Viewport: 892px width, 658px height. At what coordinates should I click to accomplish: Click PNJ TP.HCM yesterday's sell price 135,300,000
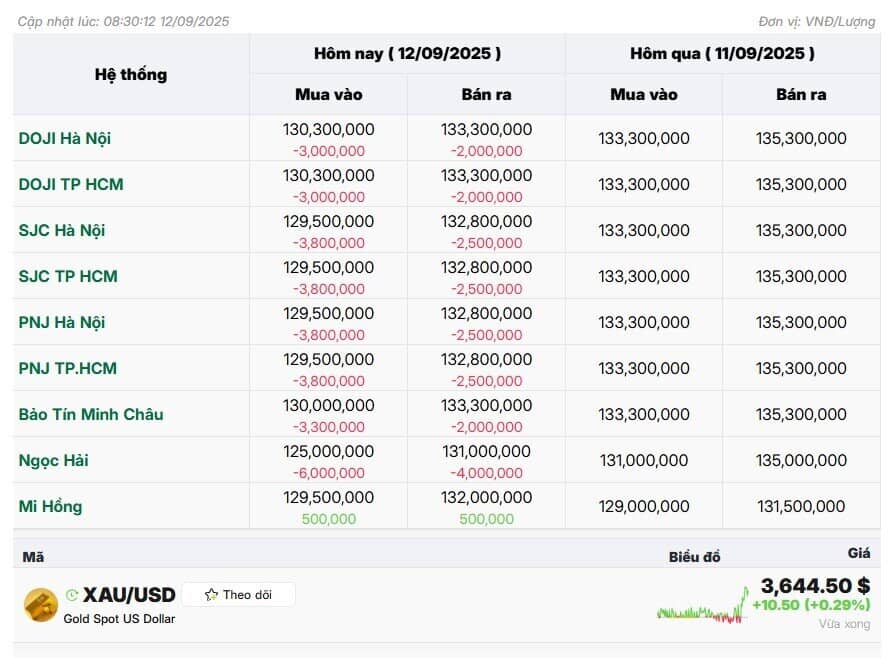tap(801, 369)
